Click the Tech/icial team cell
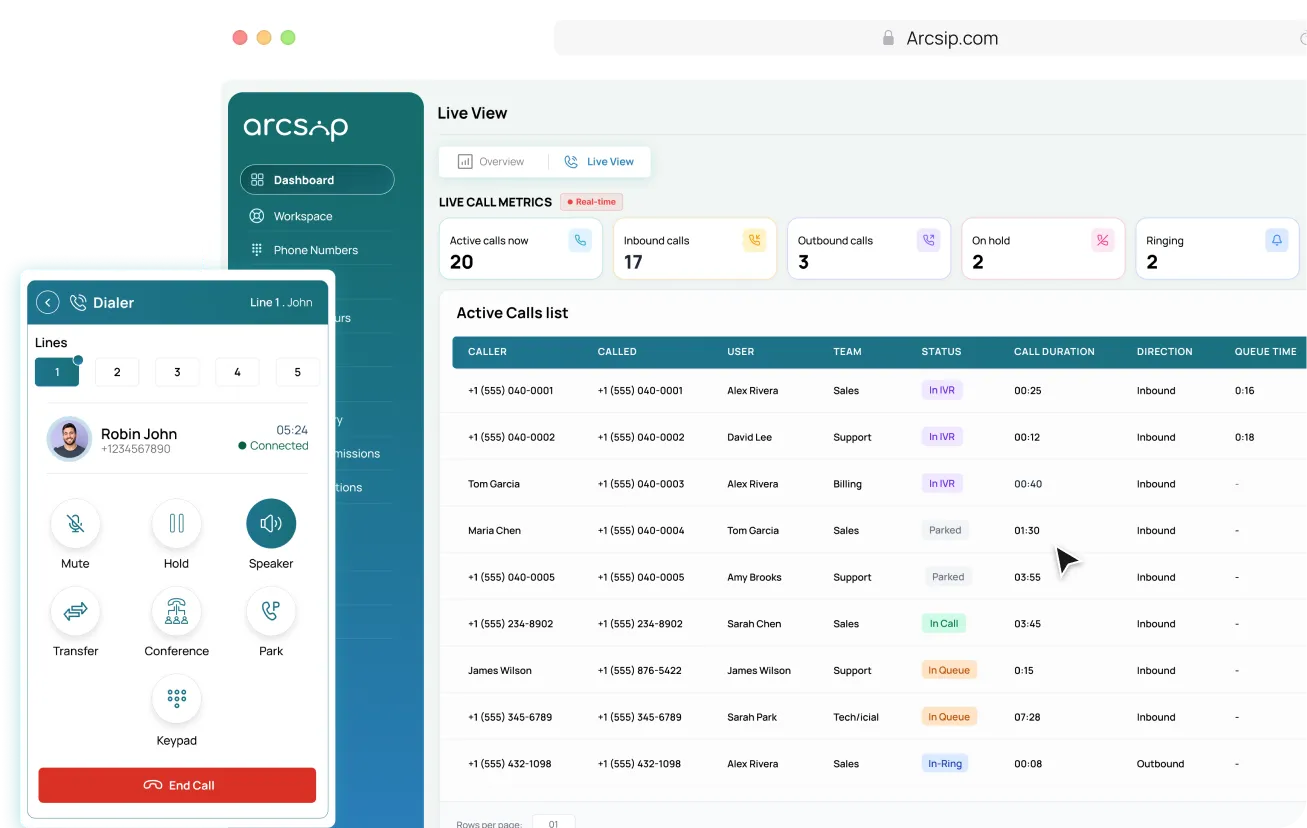This screenshot has width=1307, height=828. (x=856, y=717)
